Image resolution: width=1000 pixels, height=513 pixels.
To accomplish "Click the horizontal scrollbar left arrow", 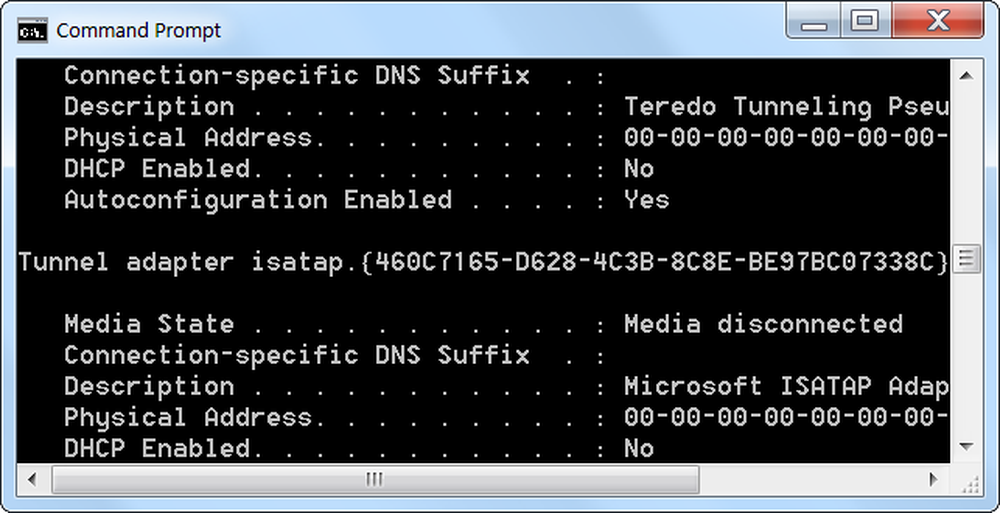I will click(x=31, y=479).
